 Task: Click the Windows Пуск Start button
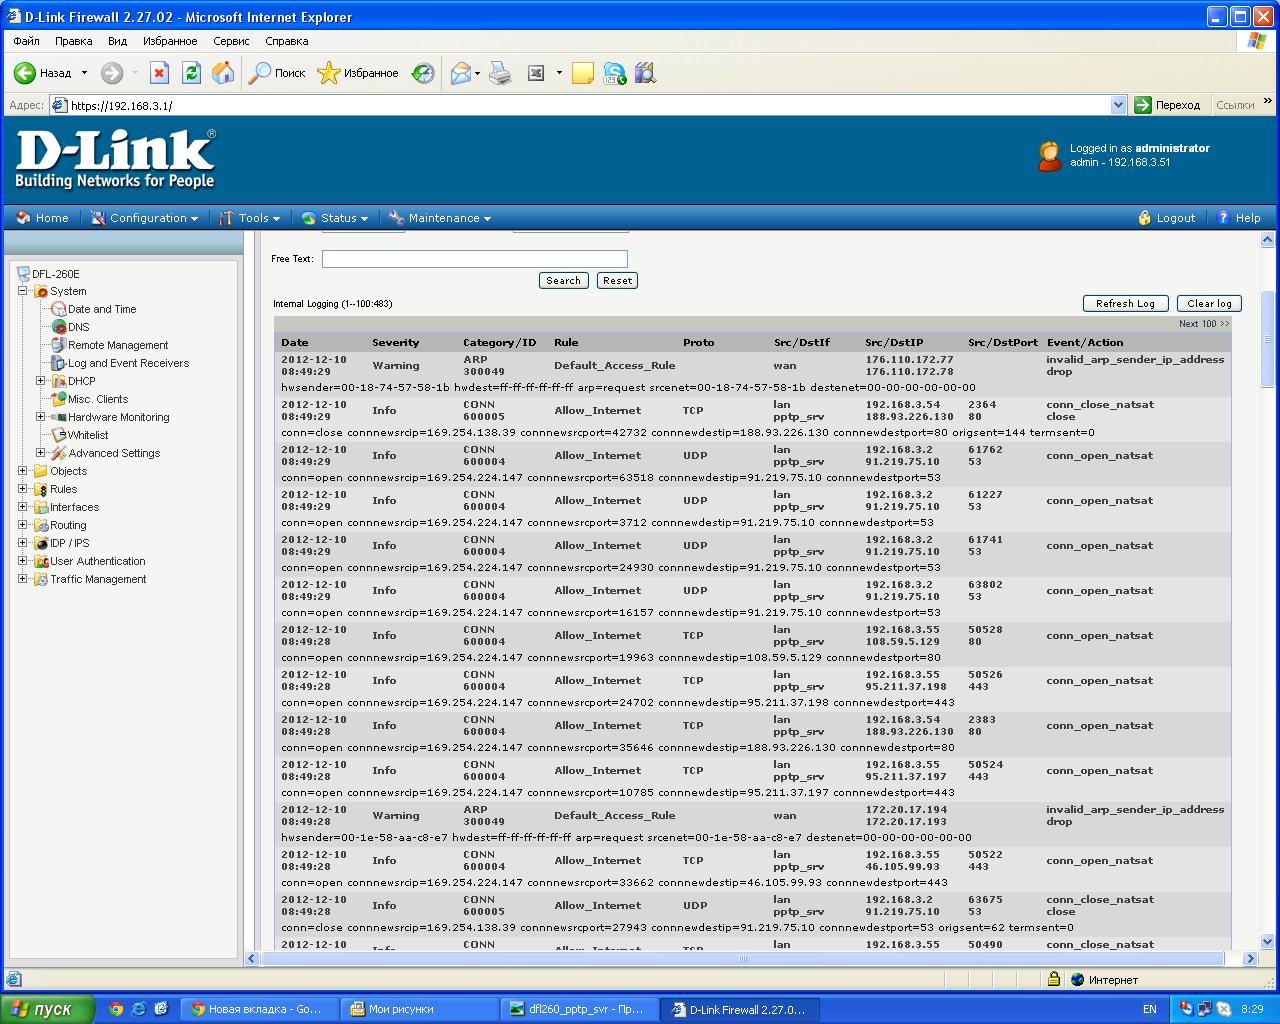(48, 1009)
